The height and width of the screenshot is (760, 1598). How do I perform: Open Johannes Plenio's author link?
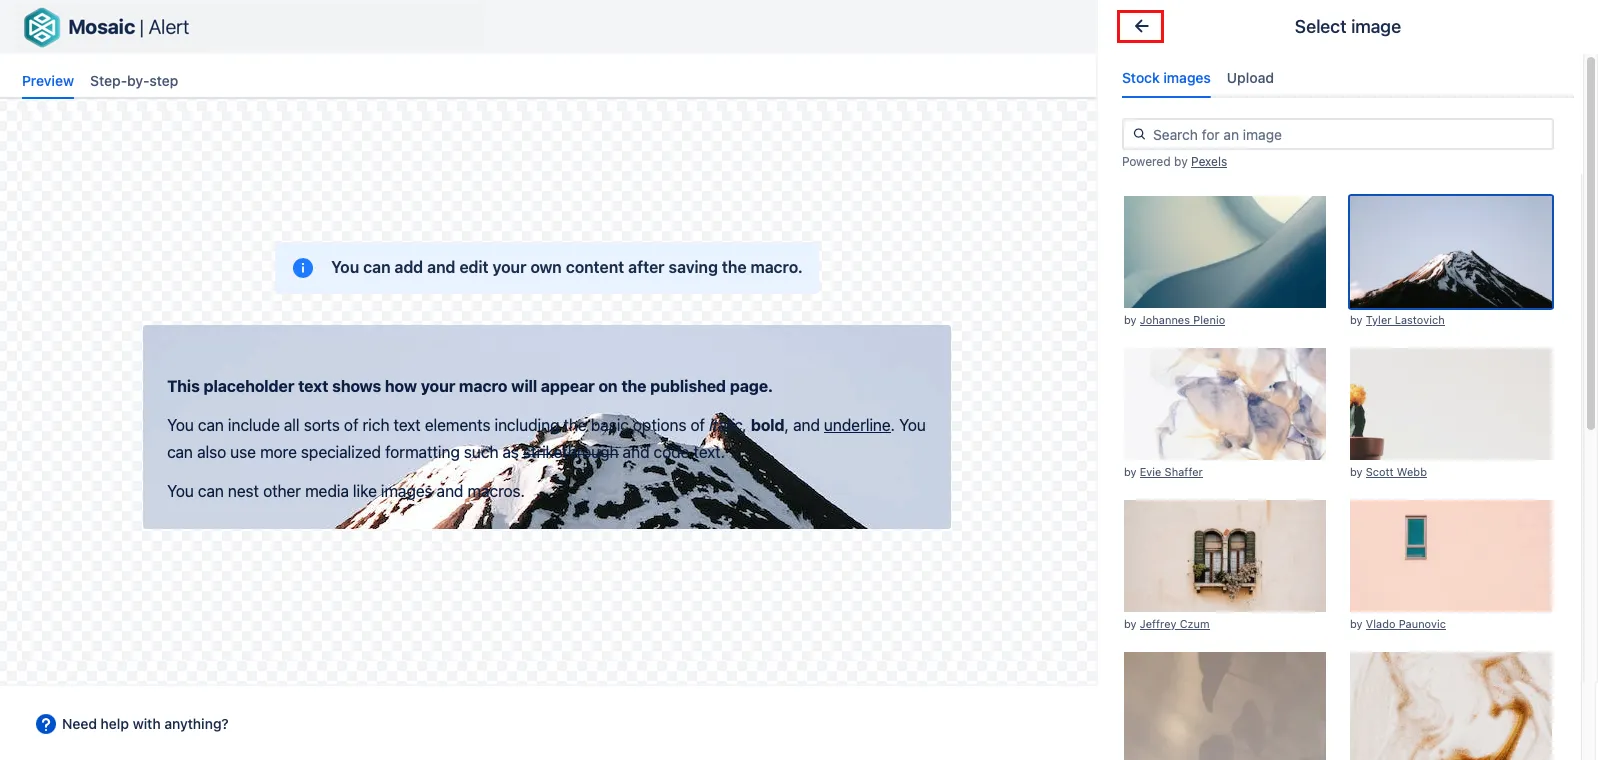1182,320
